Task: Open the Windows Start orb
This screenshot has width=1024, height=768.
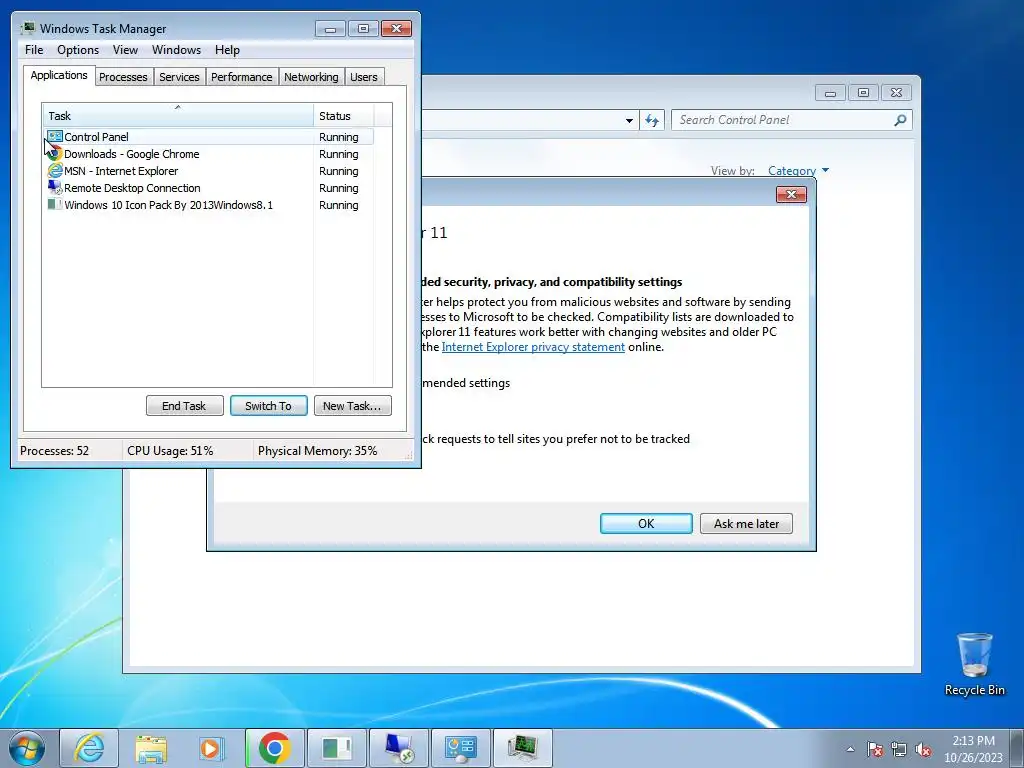Action: pos(27,748)
